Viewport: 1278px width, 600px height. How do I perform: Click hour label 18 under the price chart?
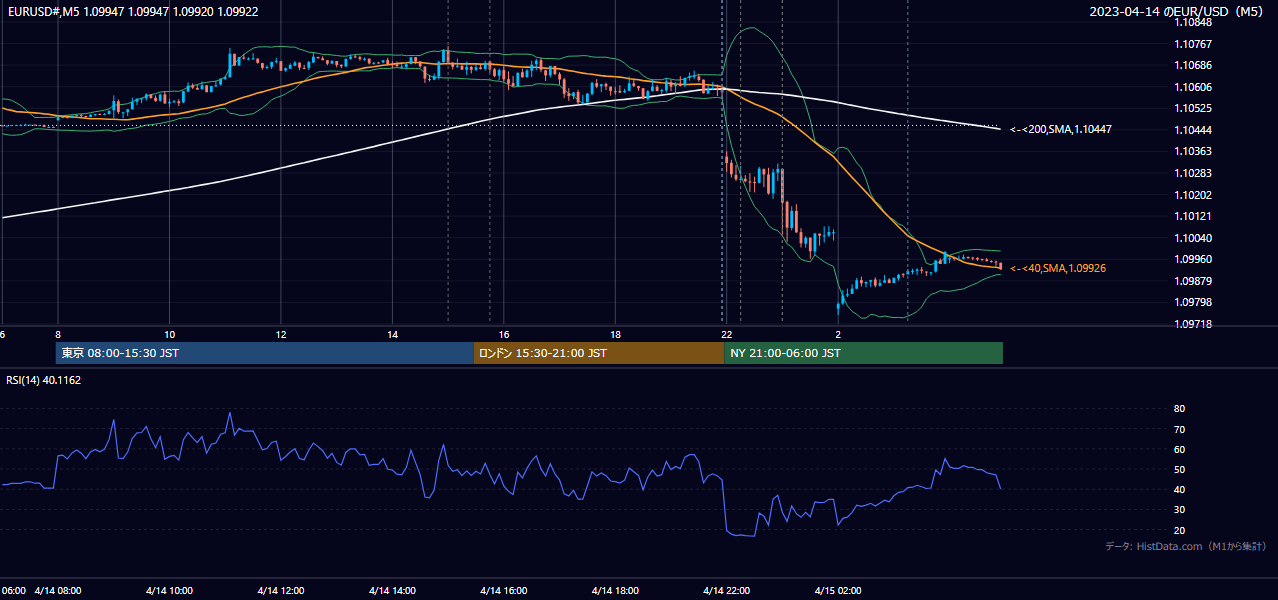(x=616, y=334)
